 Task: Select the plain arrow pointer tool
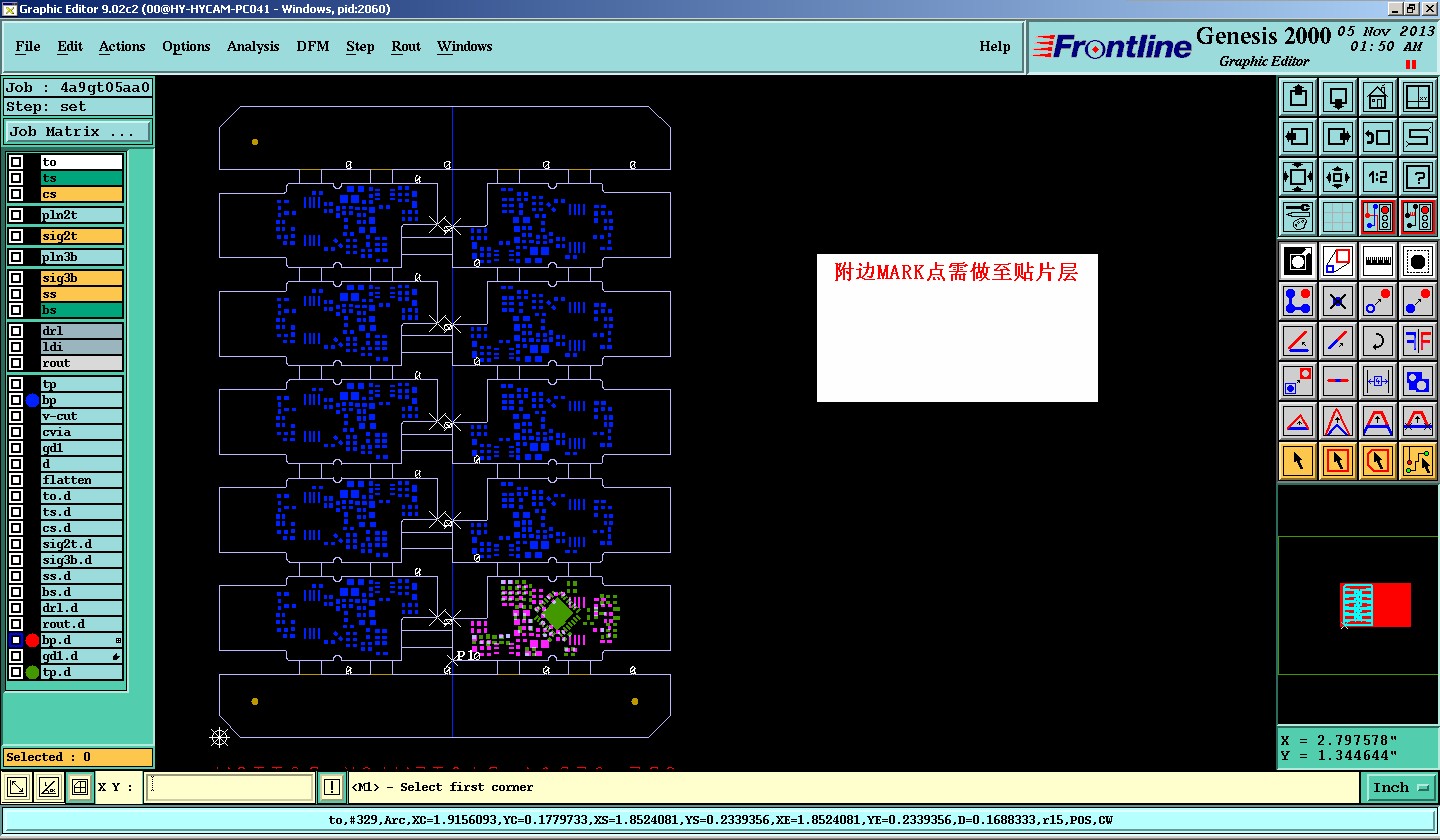point(1298,461)
